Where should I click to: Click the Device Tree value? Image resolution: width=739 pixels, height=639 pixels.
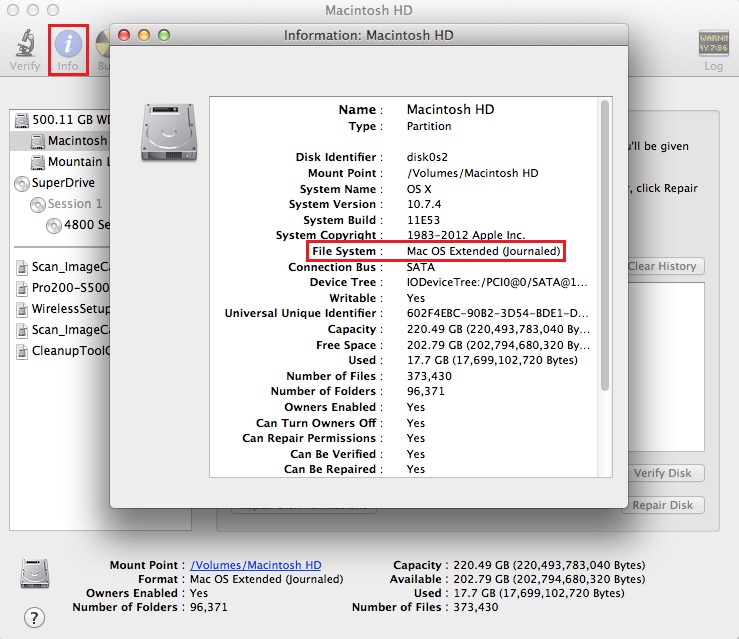497,282
